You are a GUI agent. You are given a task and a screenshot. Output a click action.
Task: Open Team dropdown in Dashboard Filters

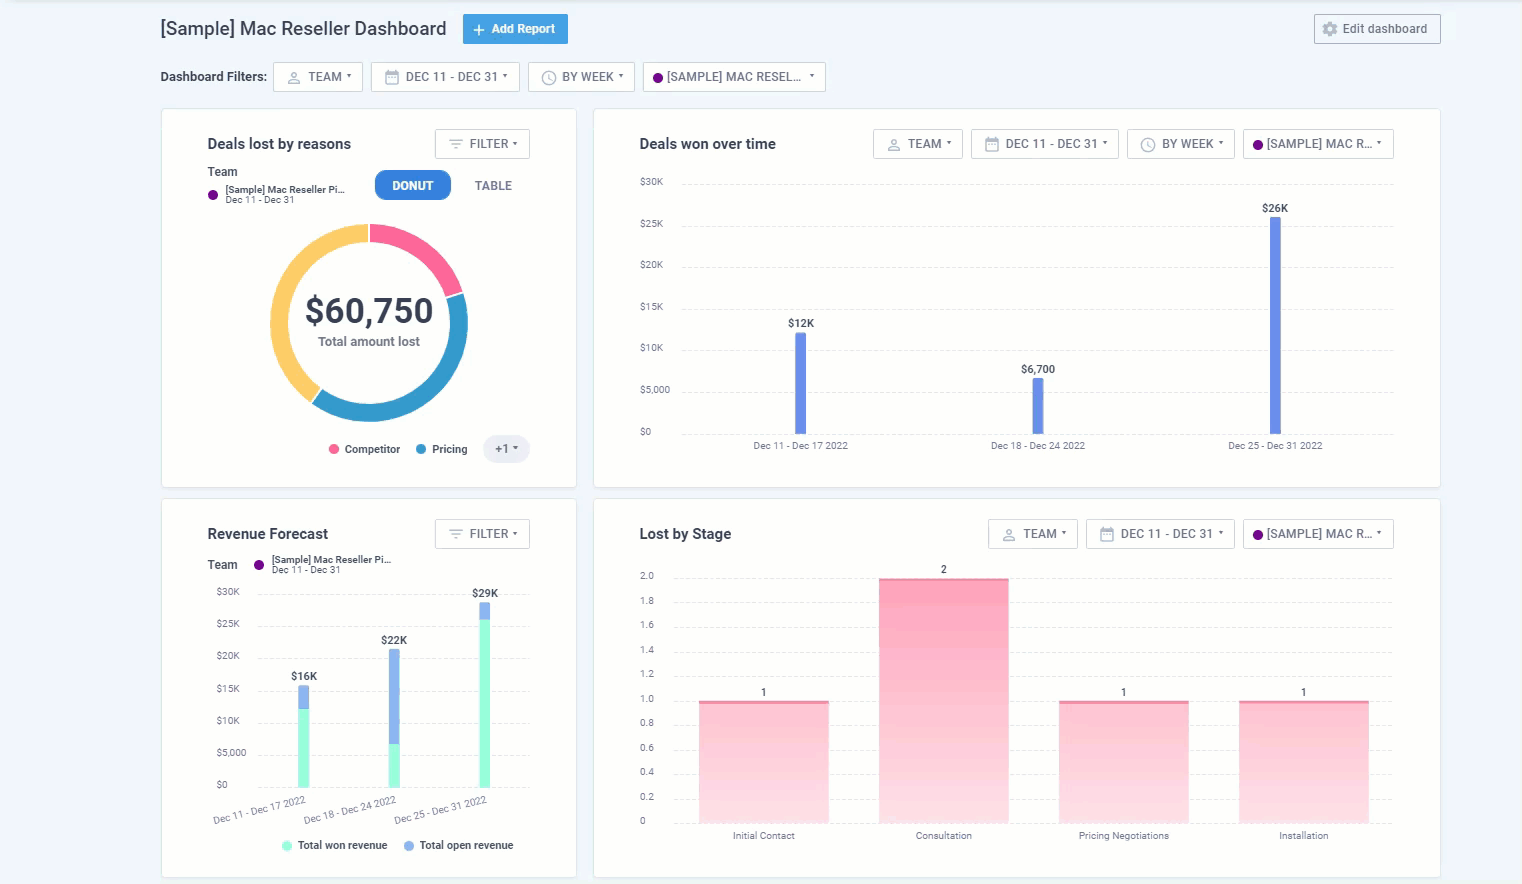317,77
